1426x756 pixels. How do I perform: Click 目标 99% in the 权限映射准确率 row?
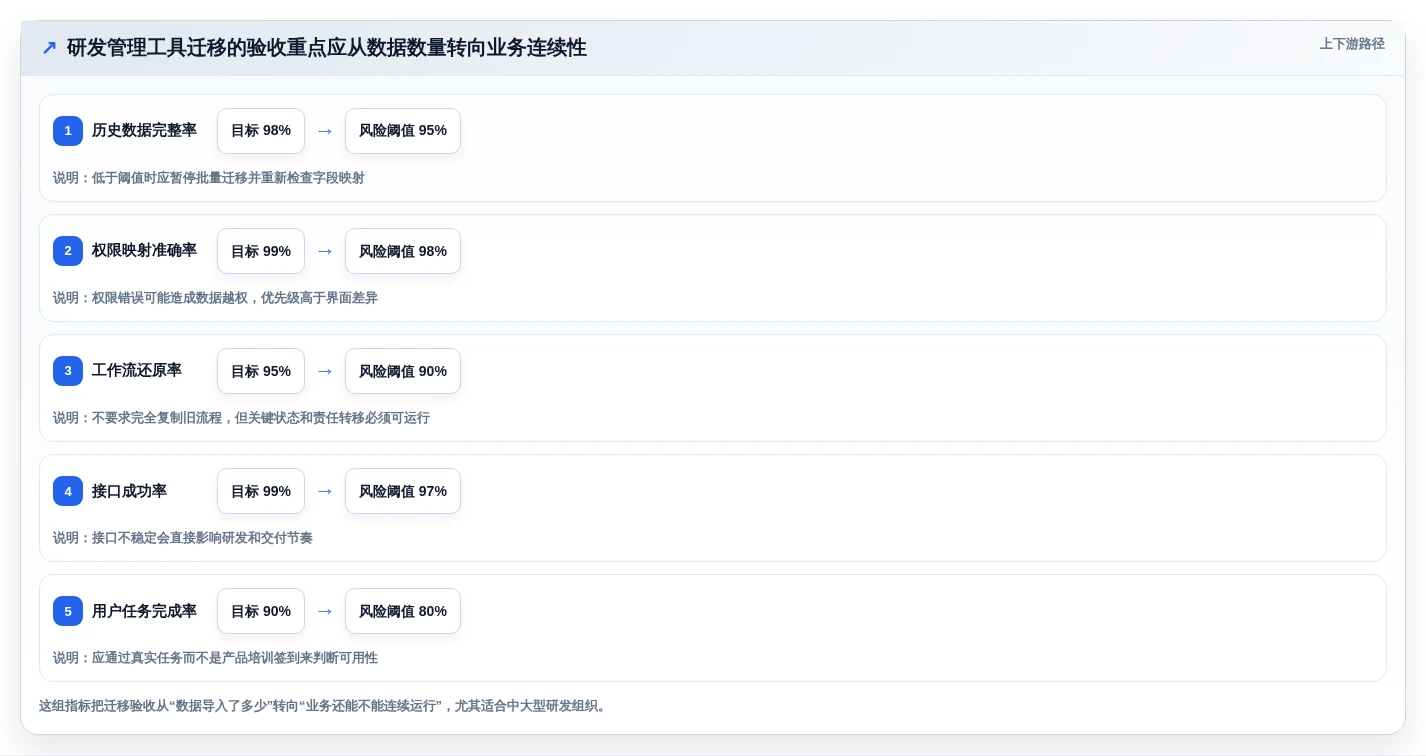click(261, 251)
